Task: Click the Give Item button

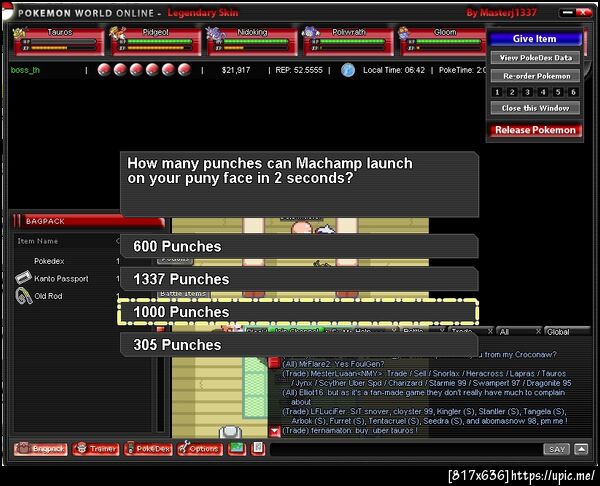Action: click(535, 39)
